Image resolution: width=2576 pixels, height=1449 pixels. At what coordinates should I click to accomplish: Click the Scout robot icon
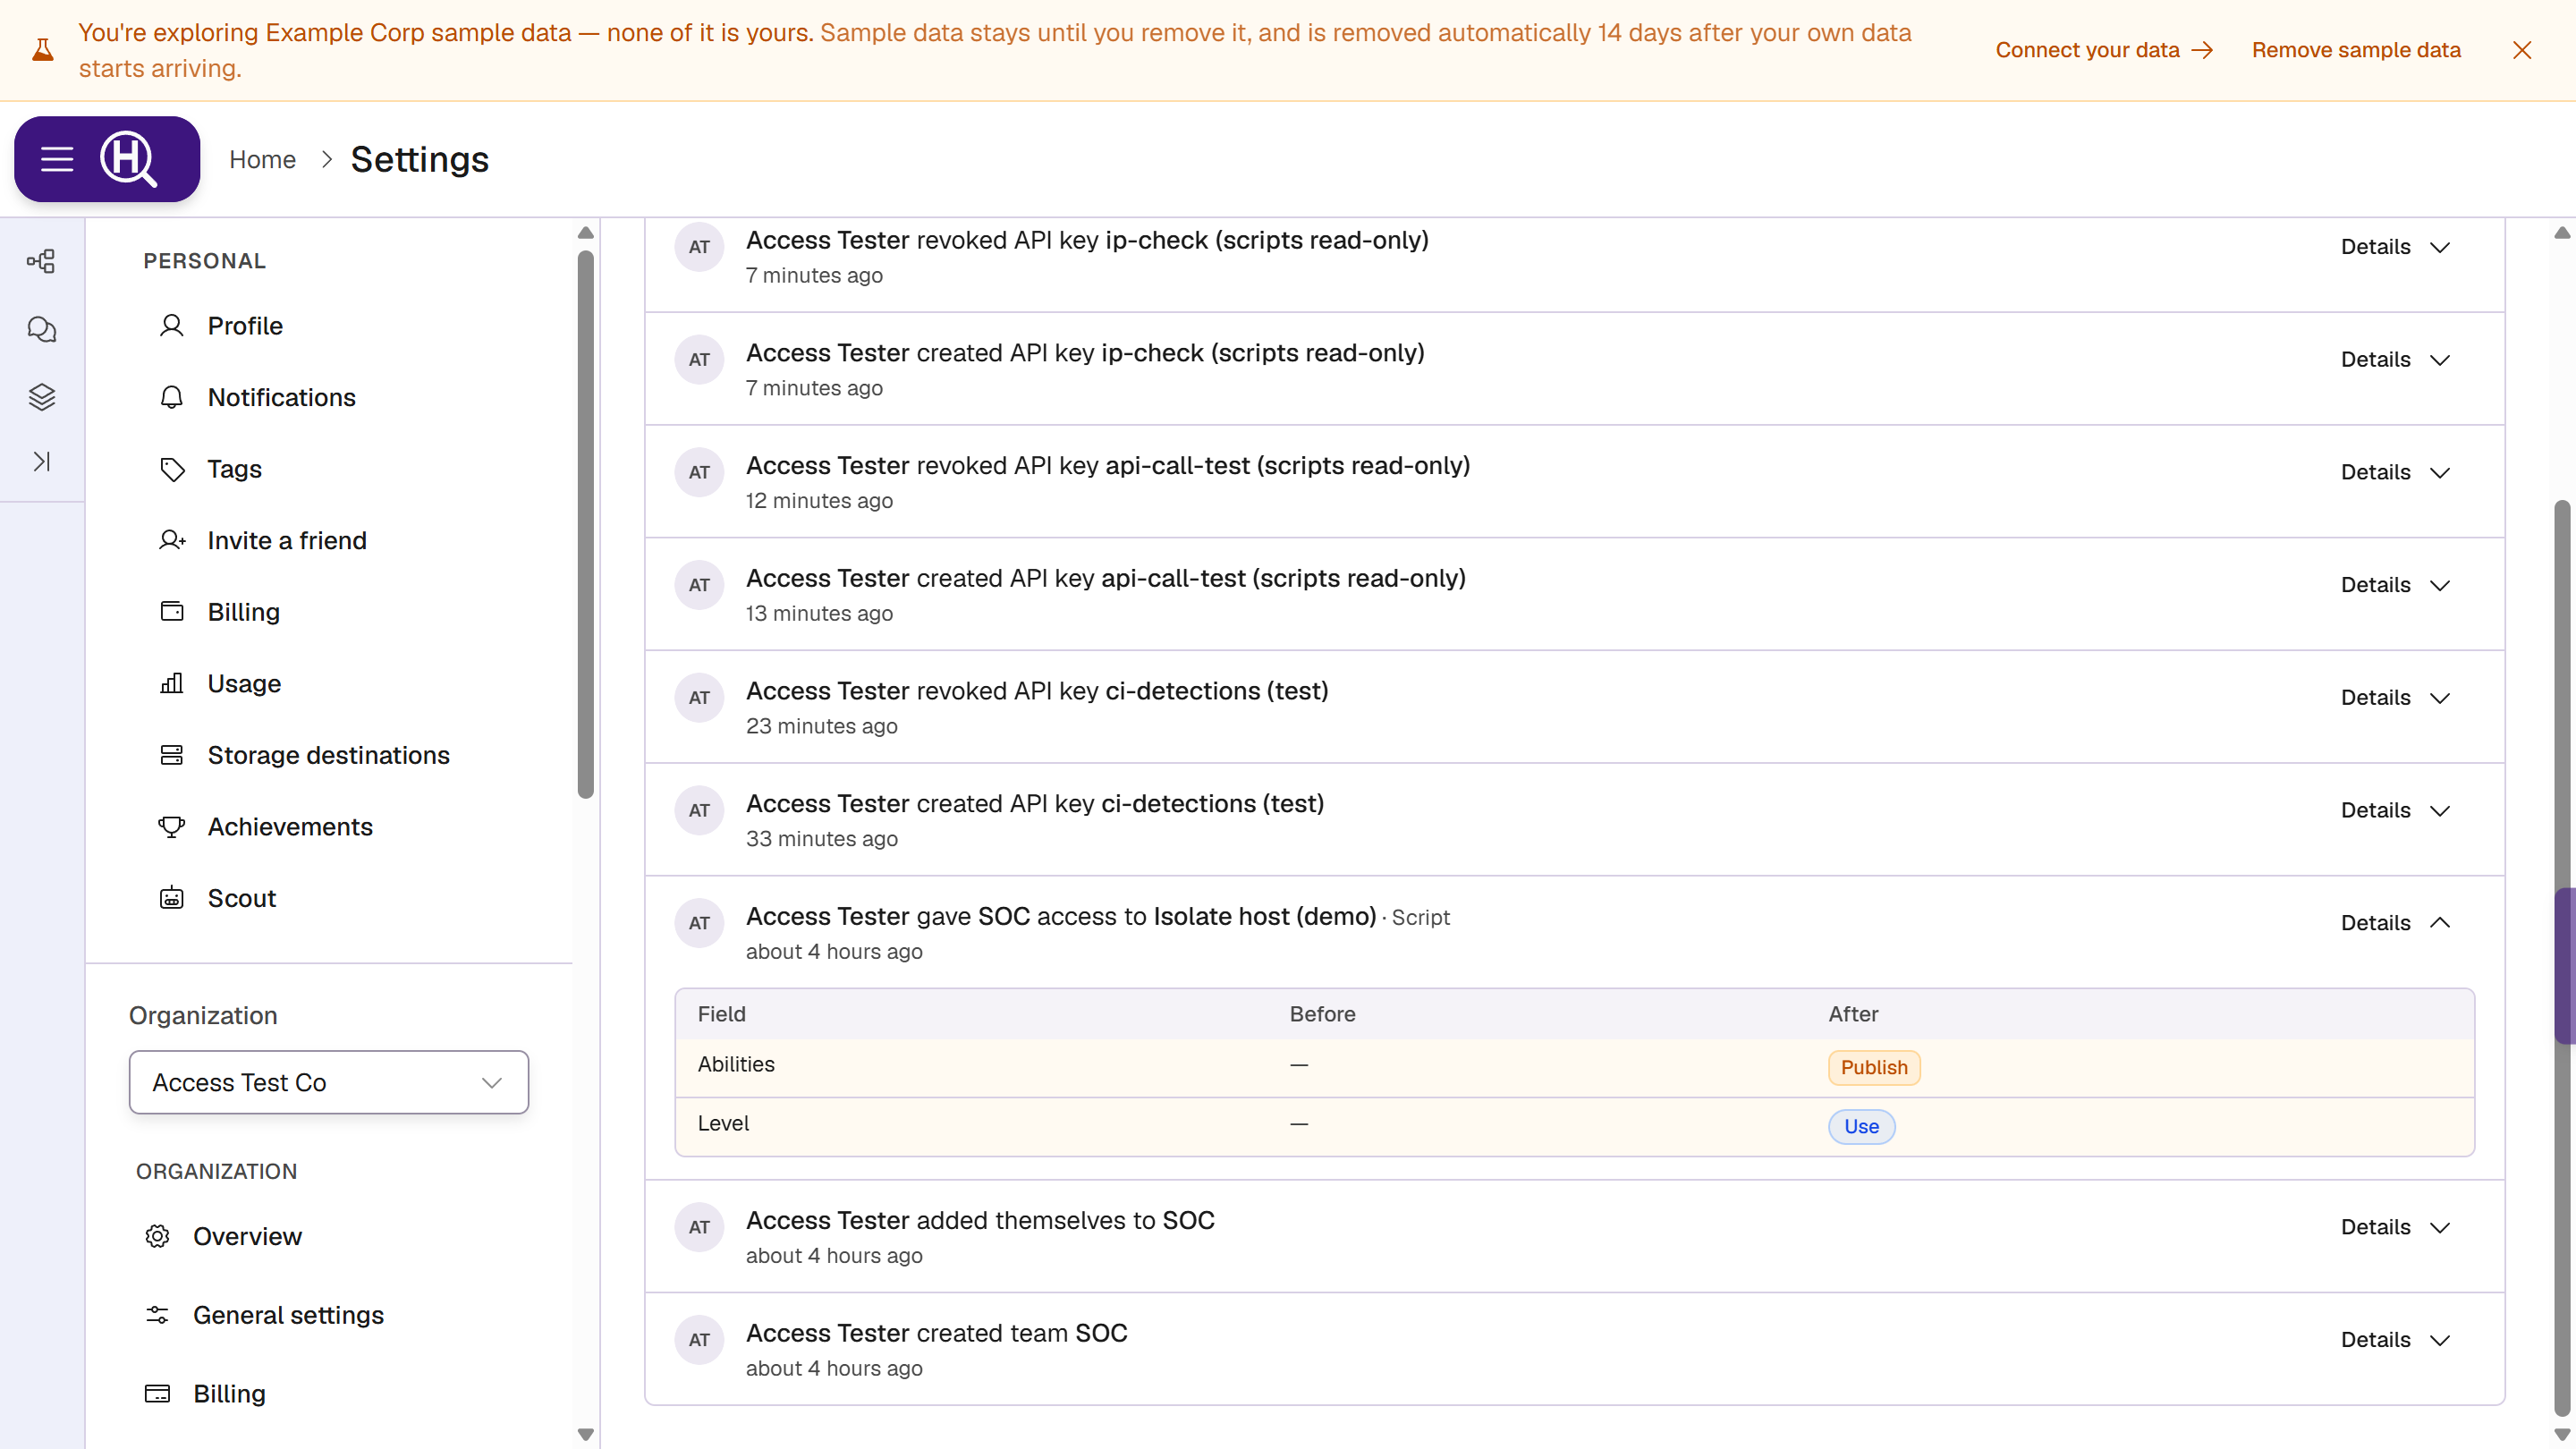[172, 898]
